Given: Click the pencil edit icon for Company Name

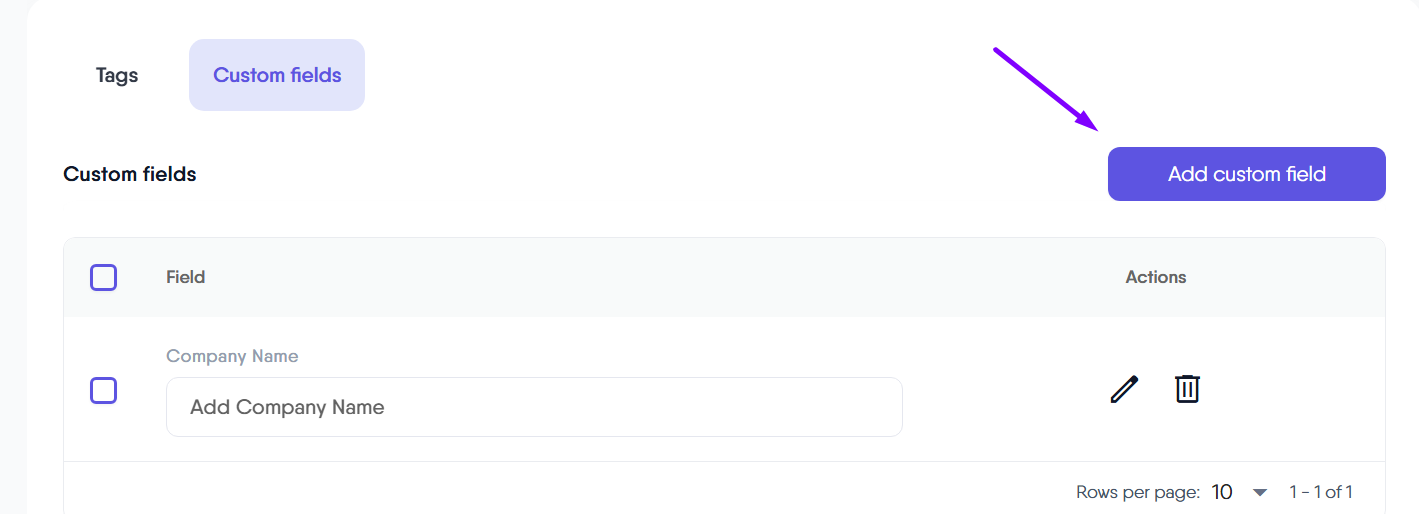Looking at the screenshot, I should (x=1124, y=389).
